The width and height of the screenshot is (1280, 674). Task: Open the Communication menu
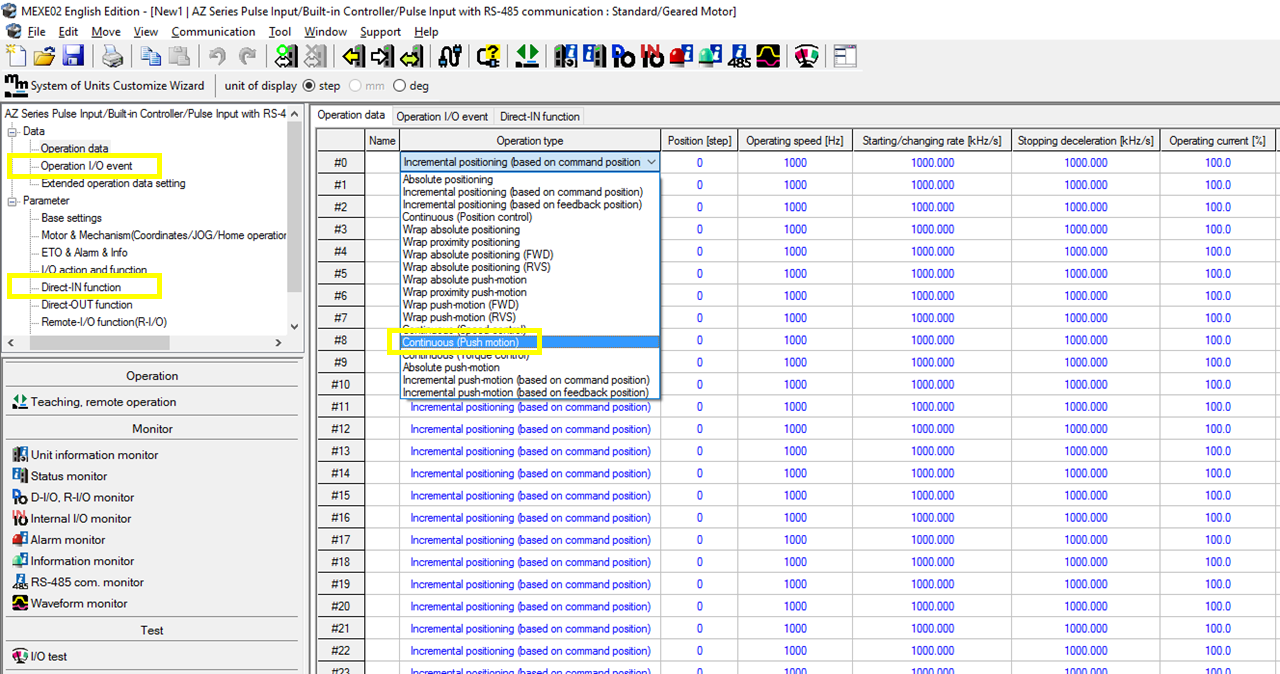coord(213,32)
